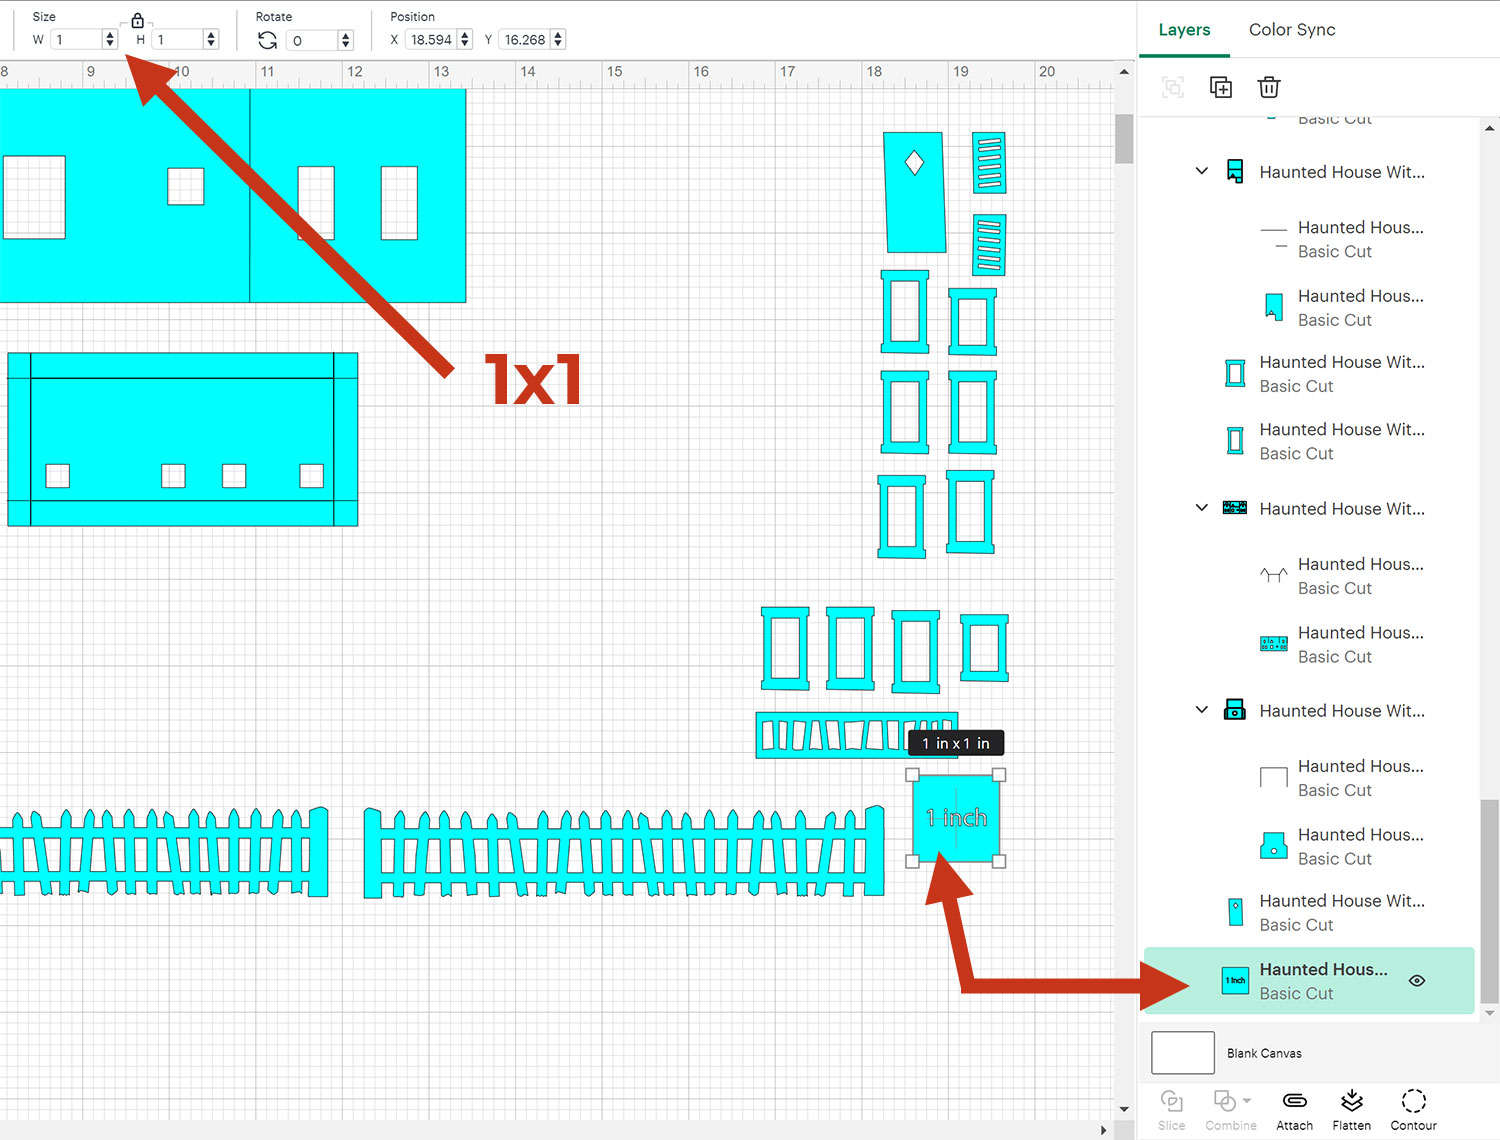Select the door piece with diamond cutout
This screenshot has width=1500, height=1140.
[914, 192]
